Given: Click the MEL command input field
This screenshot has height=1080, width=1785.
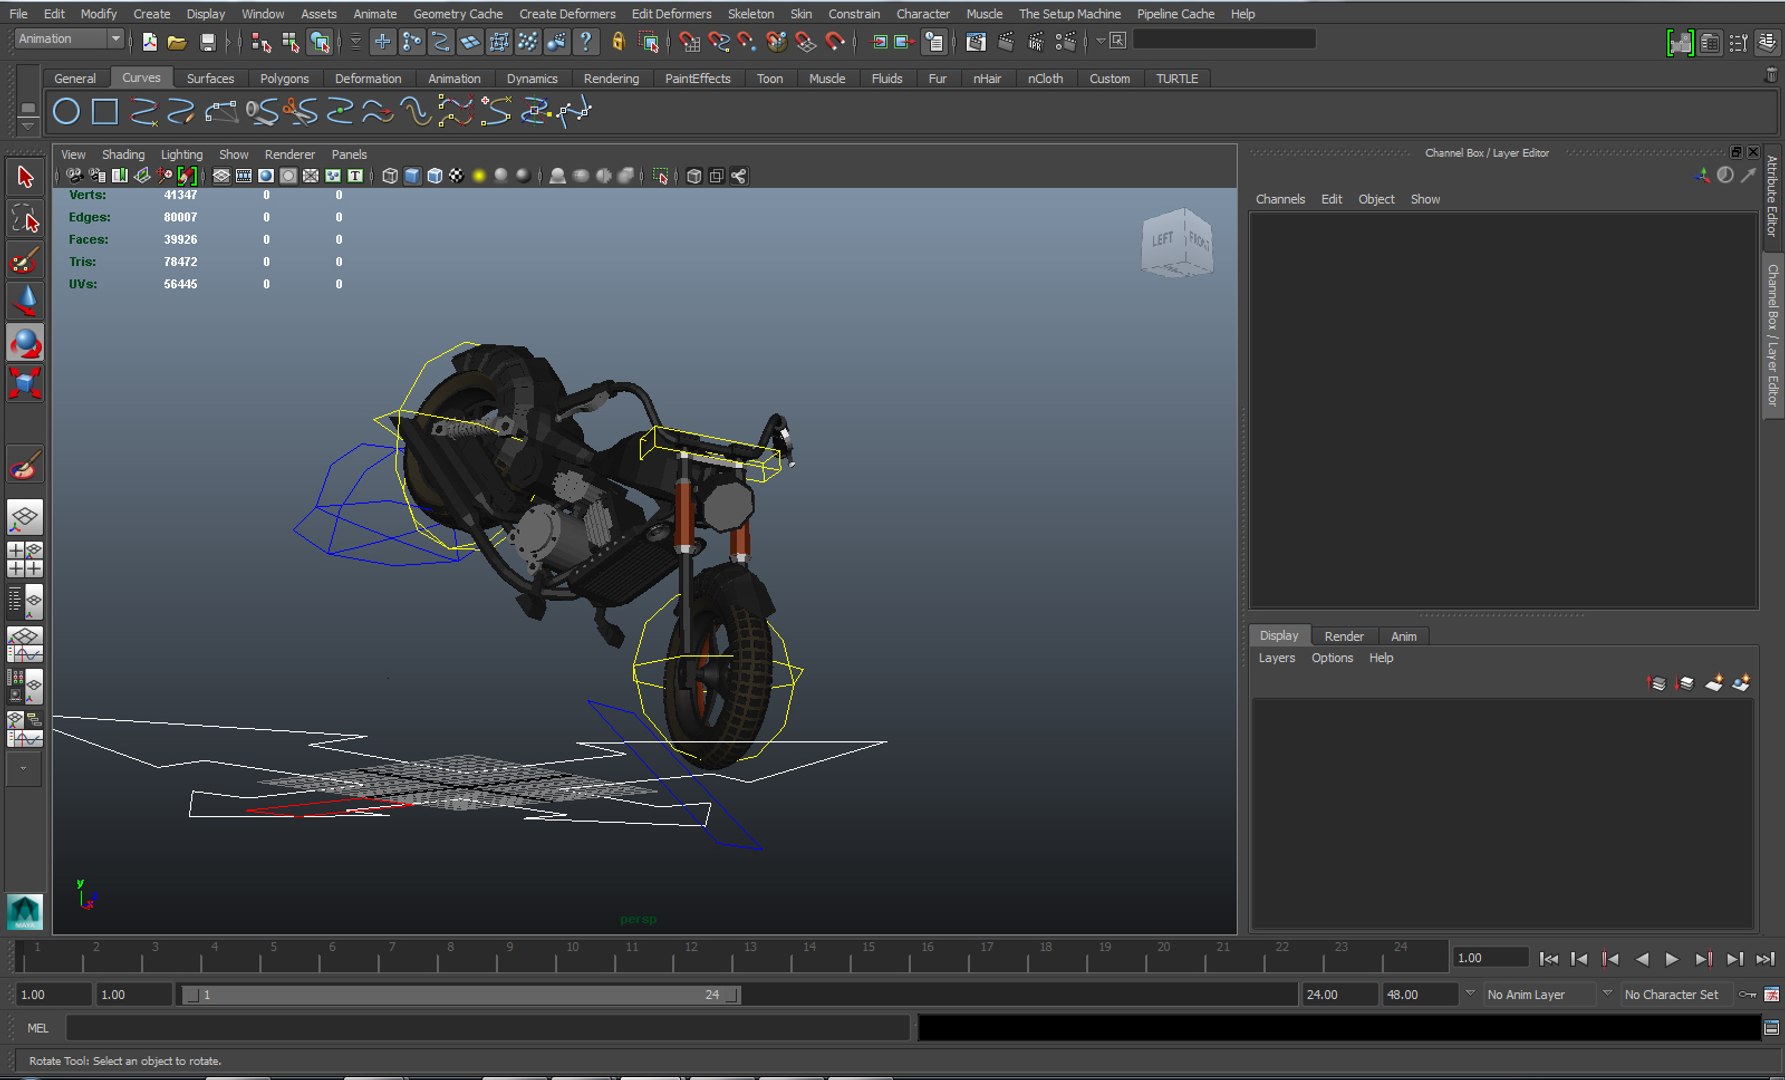Looking at the screenshot, I should [x=488, y=1028].
